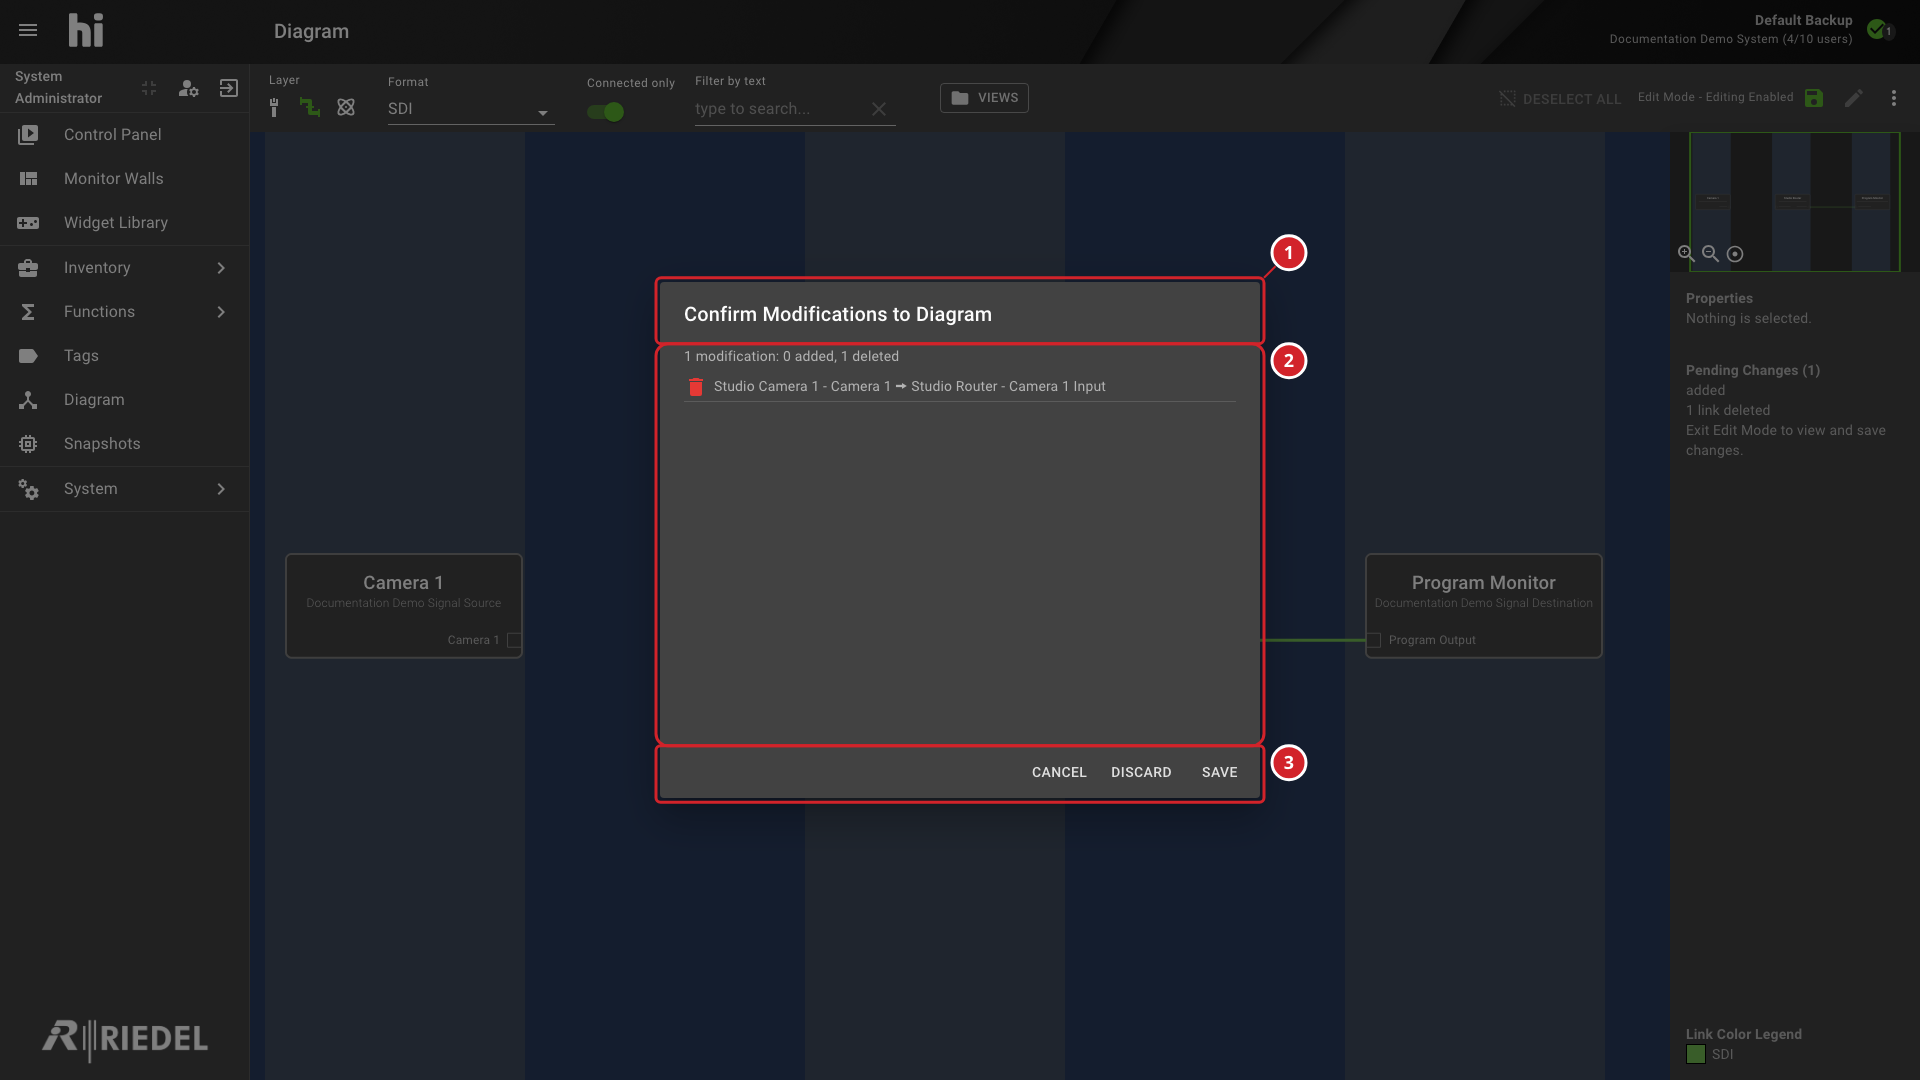Screen dimensions: 1920x1080
Task: Click the diagram minimap thumbnail
Action: click(x=1794, y=202)
